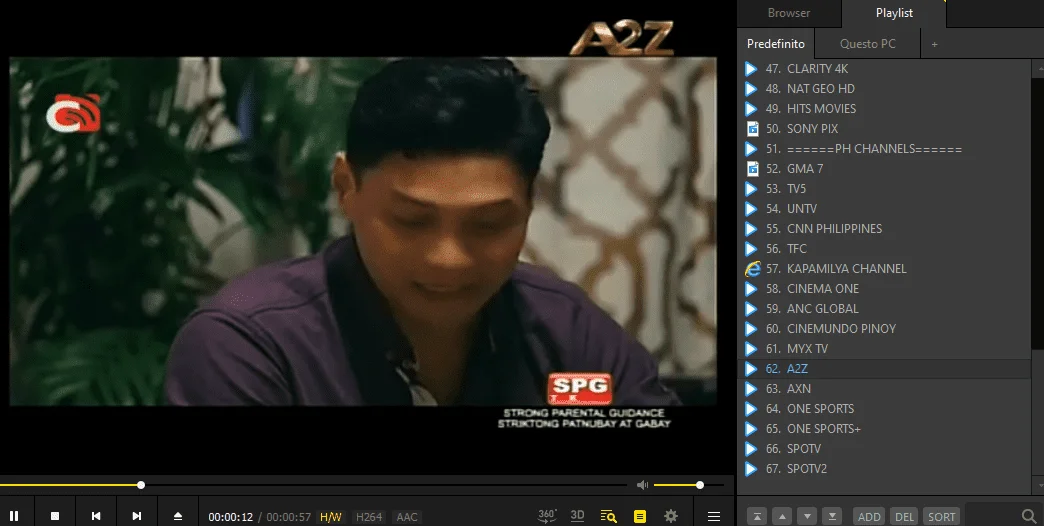This screenshot has width=1044, height=526.
Task: Click the DEL playlist button
Action: click(x=904, y=517)
